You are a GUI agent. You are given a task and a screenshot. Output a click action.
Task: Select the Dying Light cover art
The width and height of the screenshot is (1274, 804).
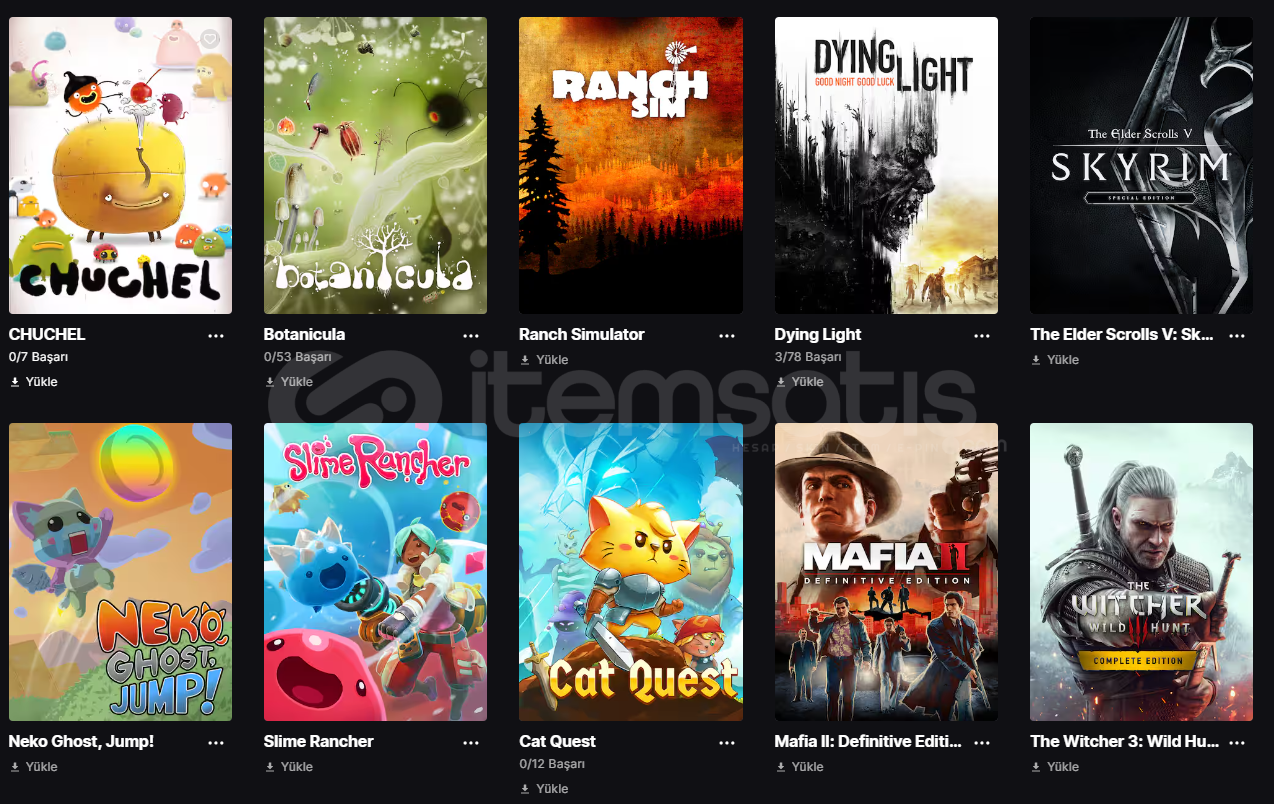886,165
